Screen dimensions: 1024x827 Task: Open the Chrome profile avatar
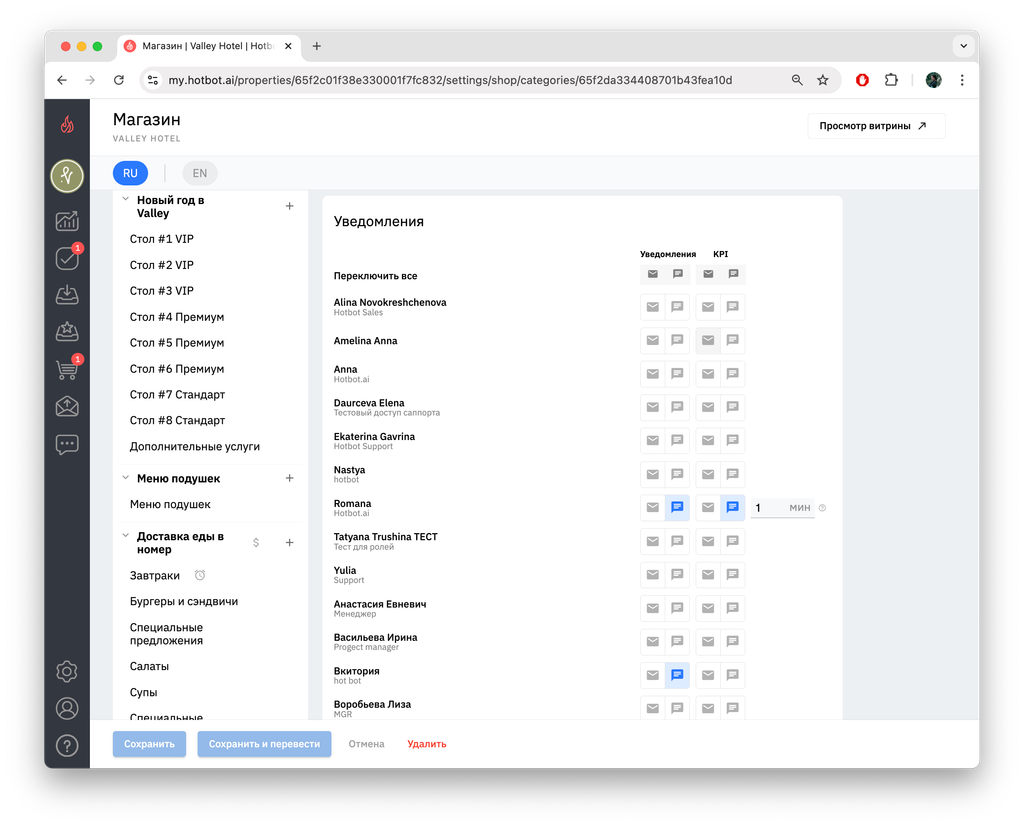[x=933, y=80]
